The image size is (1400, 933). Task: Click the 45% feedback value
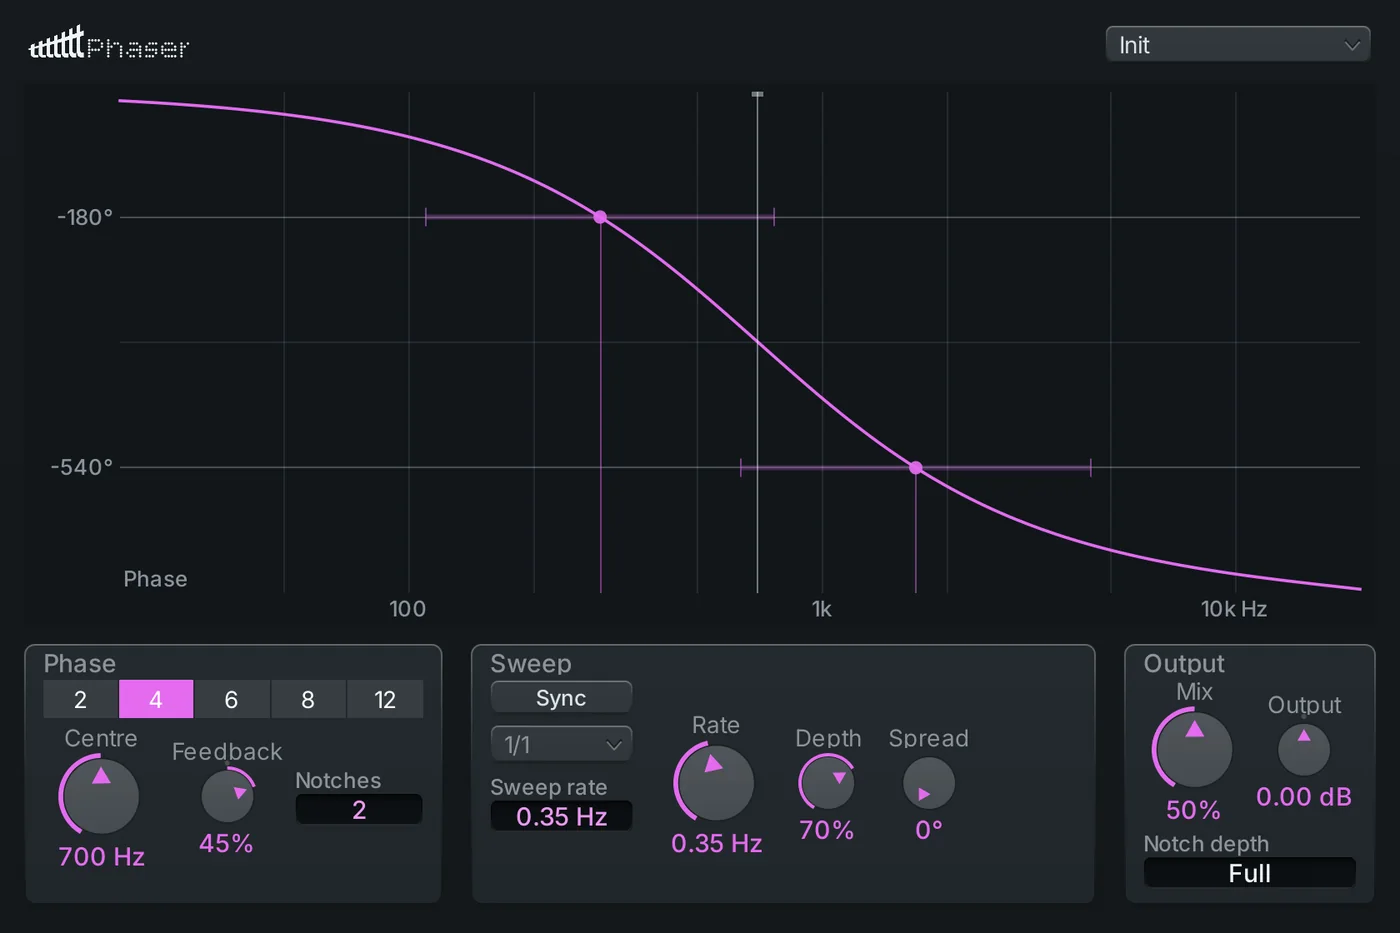pos(226,844)
